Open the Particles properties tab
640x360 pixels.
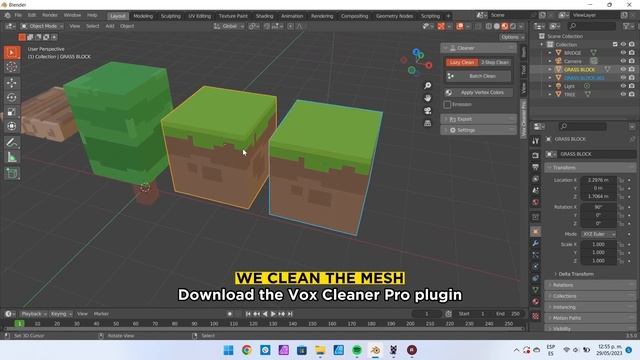(536, 255)
